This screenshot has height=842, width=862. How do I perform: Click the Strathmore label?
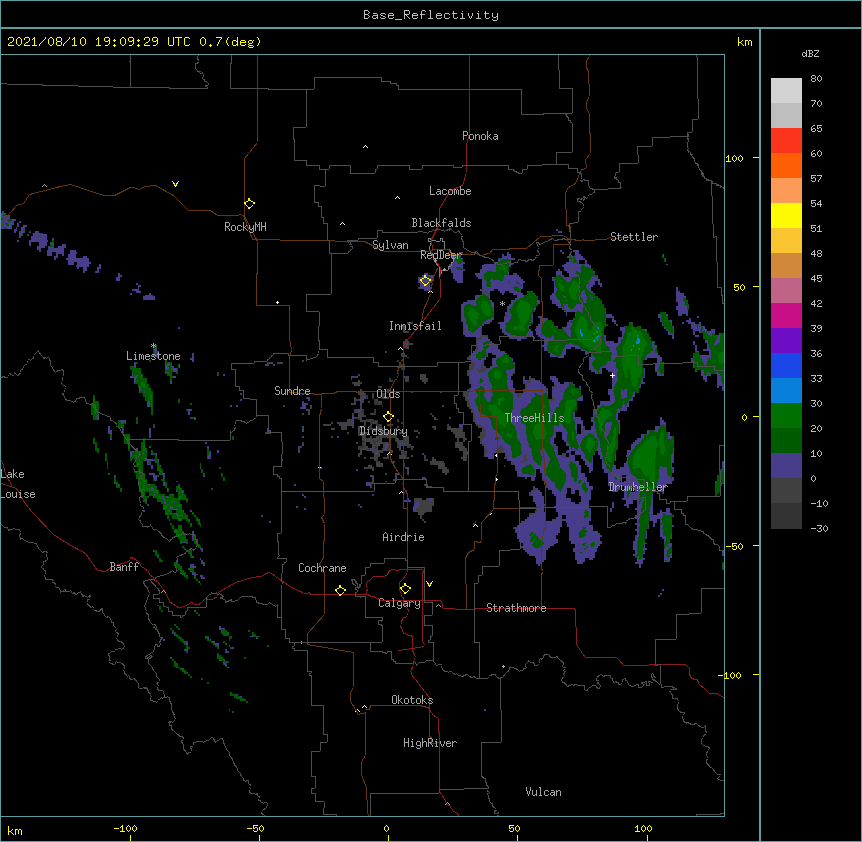(516, 608)
